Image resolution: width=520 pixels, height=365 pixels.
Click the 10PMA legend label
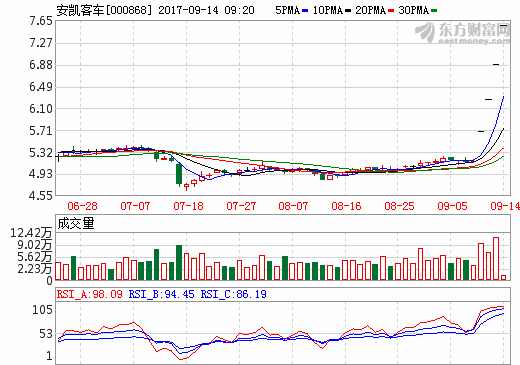point(328,10)
